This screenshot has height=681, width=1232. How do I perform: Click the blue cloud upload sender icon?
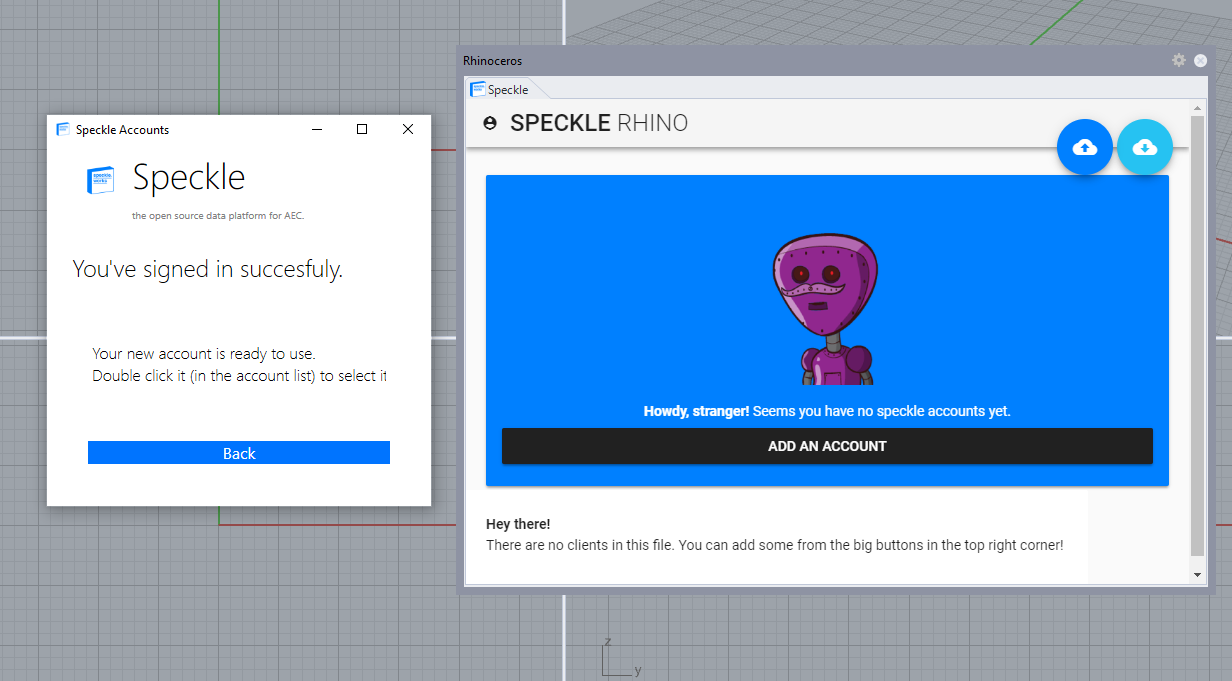1085,146
